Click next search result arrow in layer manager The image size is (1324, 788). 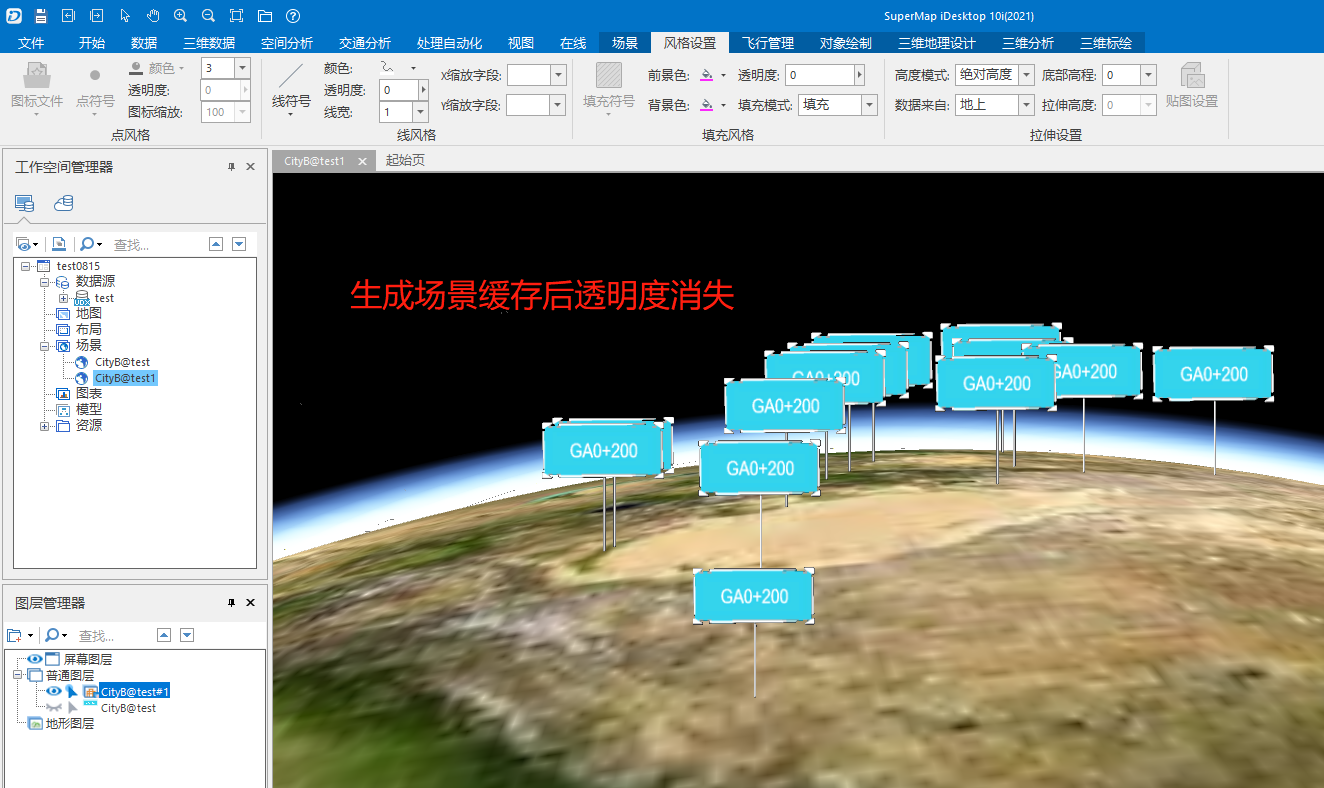click(186, 636)
